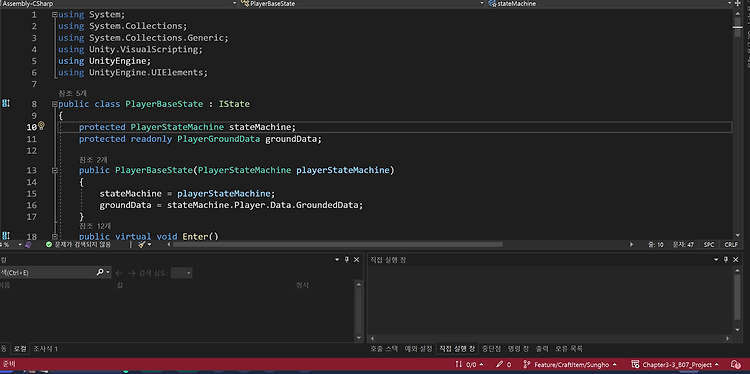Click the lightbulb quick actions icon on line 10
This screenshot has width=750, height=374.
41,126
